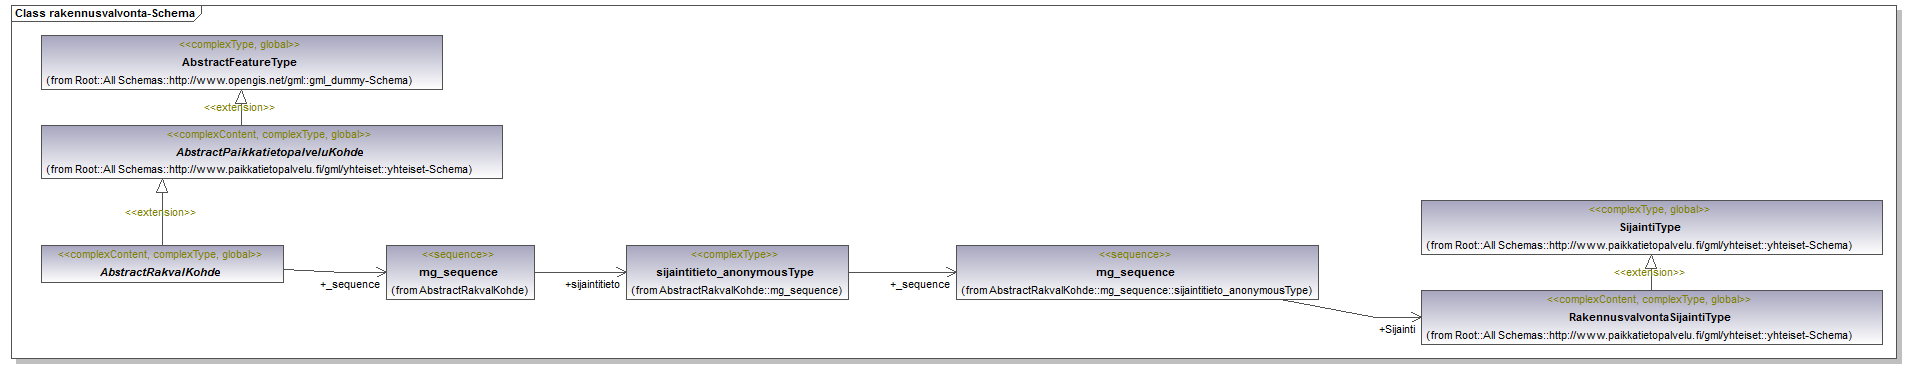This screenshot has width=1923, height=379.
Task: Select the +sijaintitieto association label
Action: [x=592, y=285]
